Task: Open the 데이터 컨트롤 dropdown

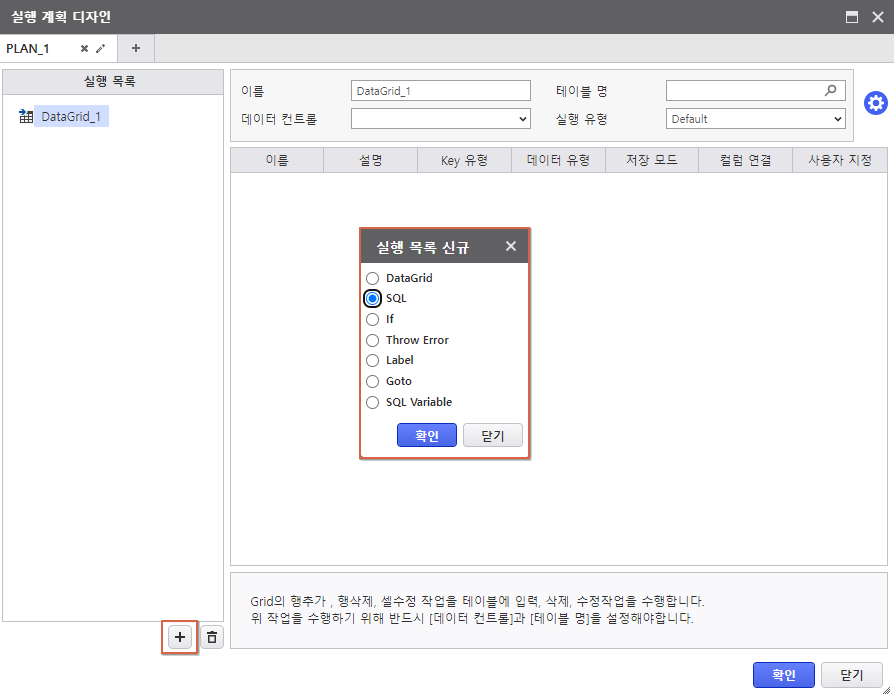Action: click(x=440, y=119)
